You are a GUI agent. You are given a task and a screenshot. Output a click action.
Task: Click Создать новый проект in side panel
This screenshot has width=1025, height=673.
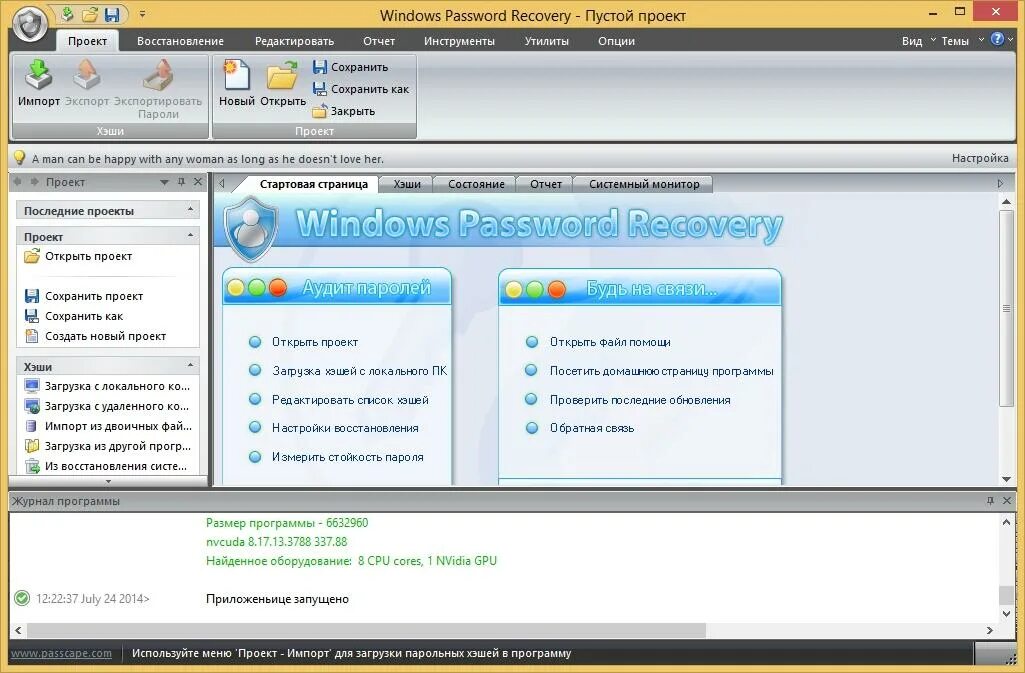[95, 336]
